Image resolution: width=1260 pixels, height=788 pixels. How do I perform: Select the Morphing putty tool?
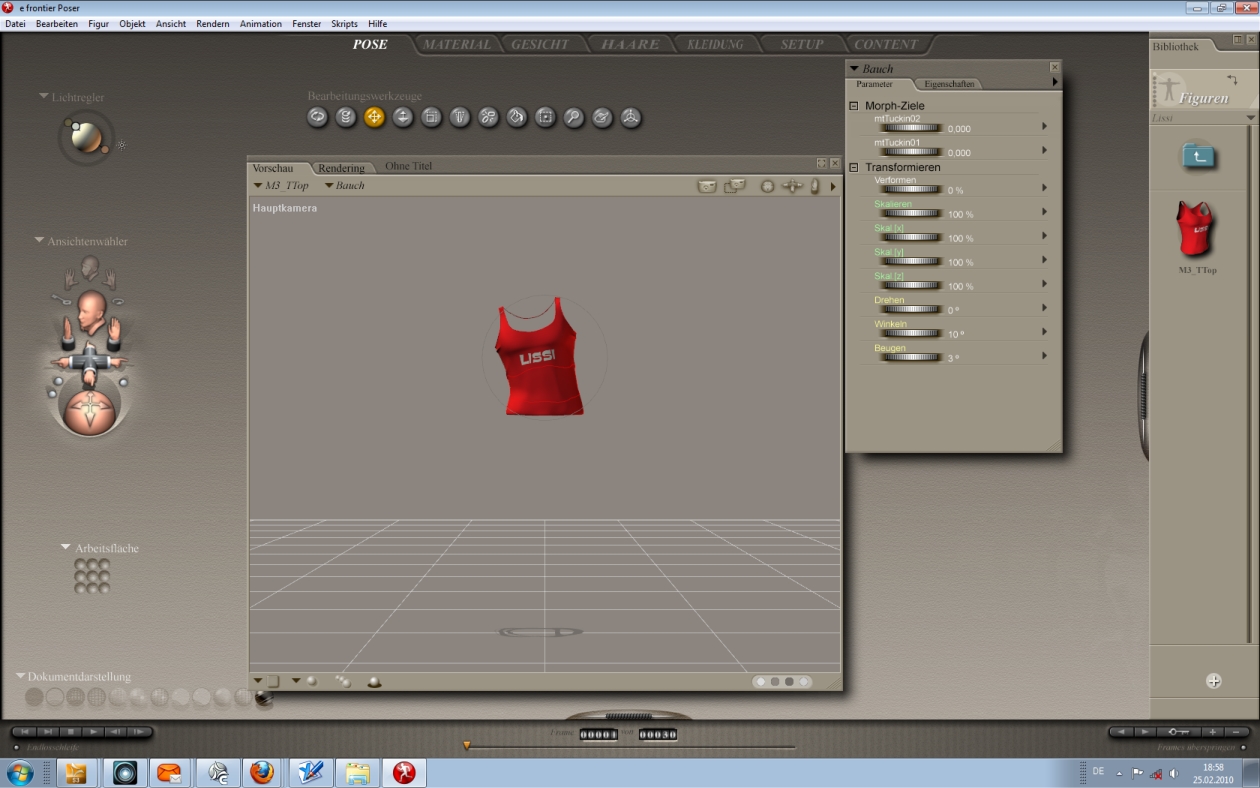click(x=602, y=117)
